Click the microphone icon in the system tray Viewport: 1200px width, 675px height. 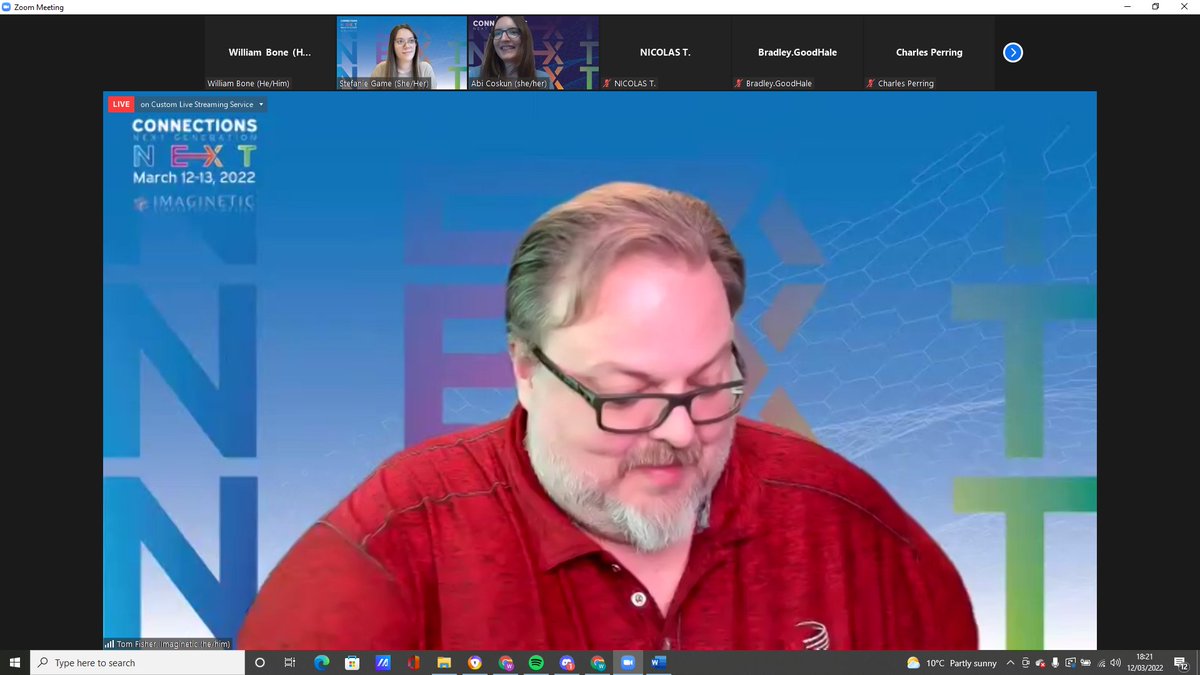click(1056, 662)
